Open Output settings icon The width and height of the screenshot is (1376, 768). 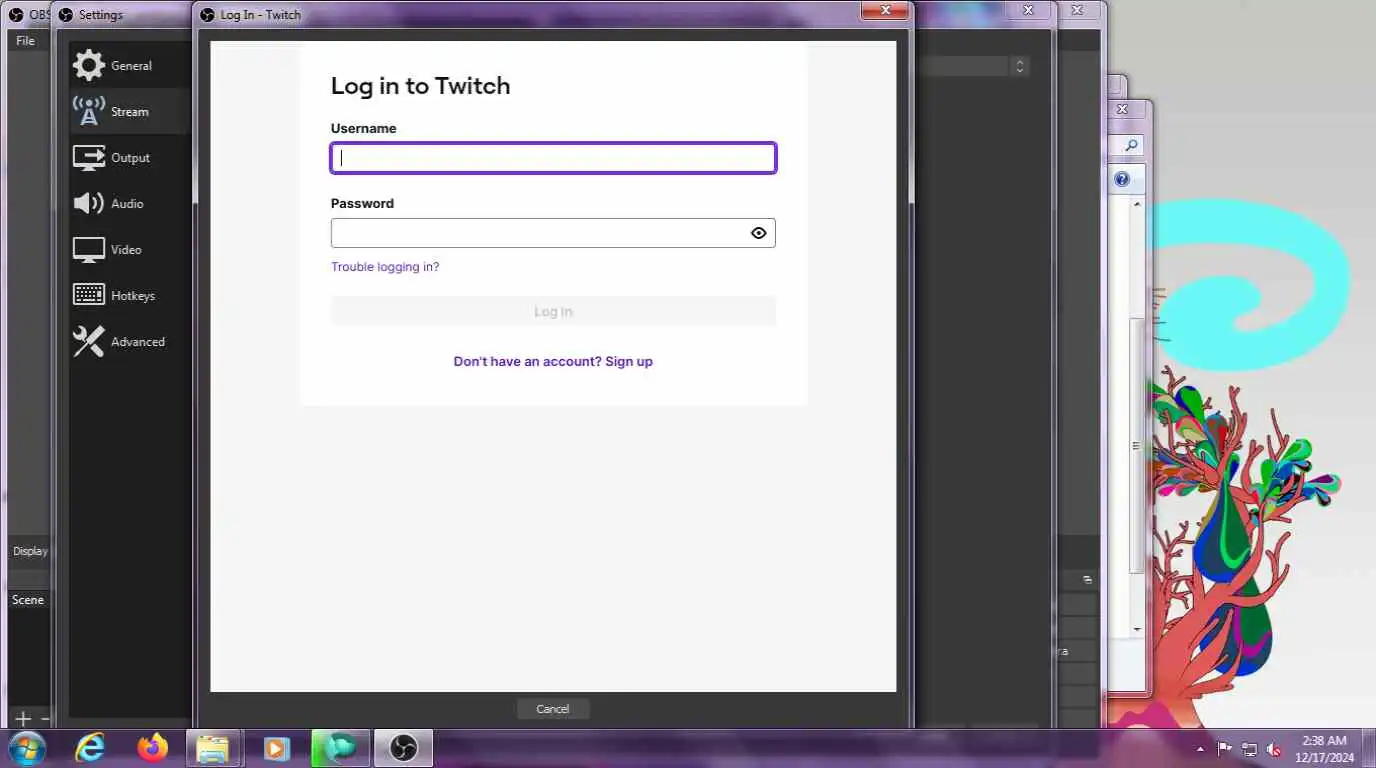coord(89,158)
